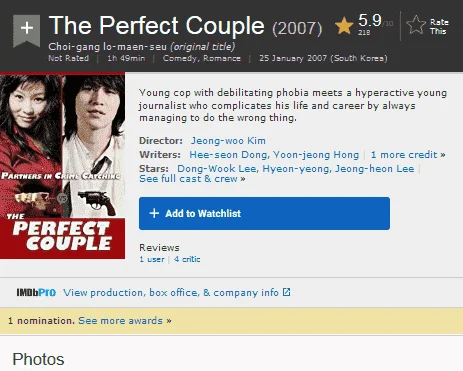Select star Hyeon-yeong
The height and width of the screenshot is (371, 463).
coord(297,169)
